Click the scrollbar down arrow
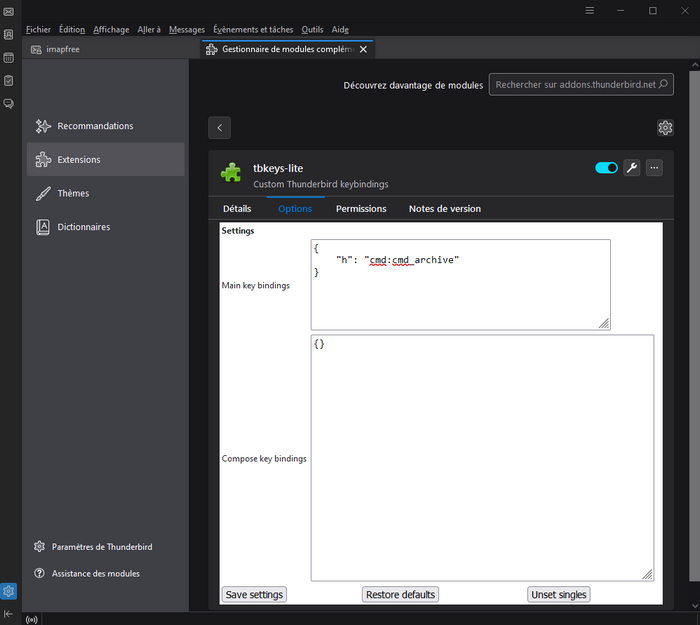 tap(695, 606)
